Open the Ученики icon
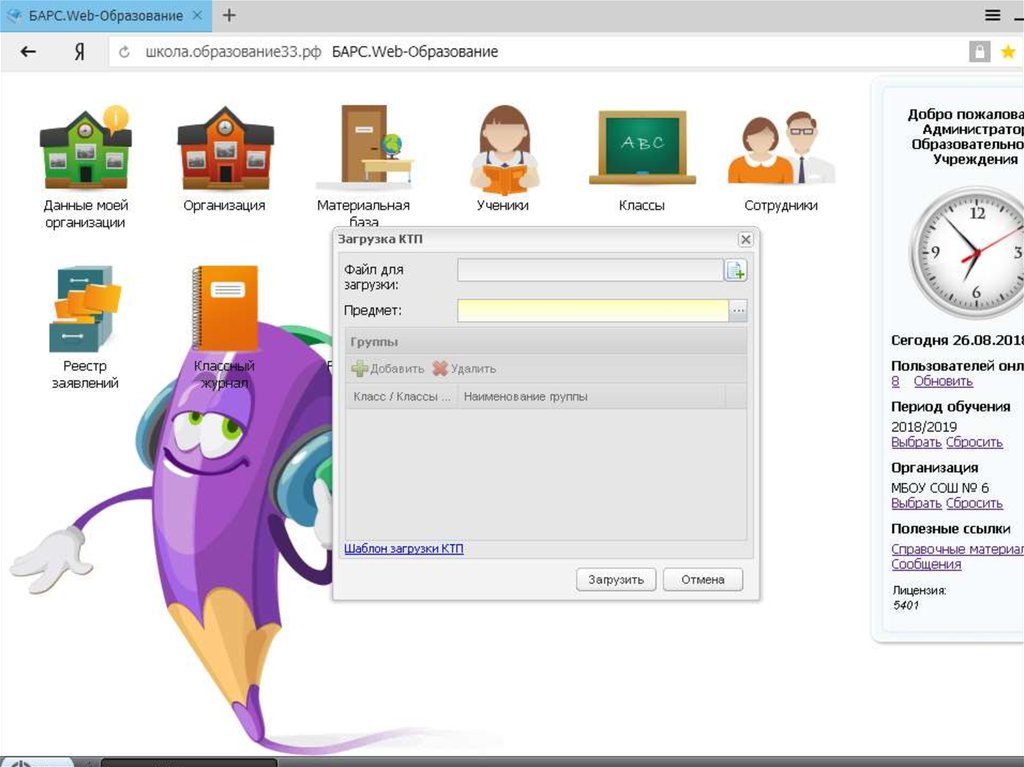Viewport: 1024px width, 767px height. (x=503, y=150)
